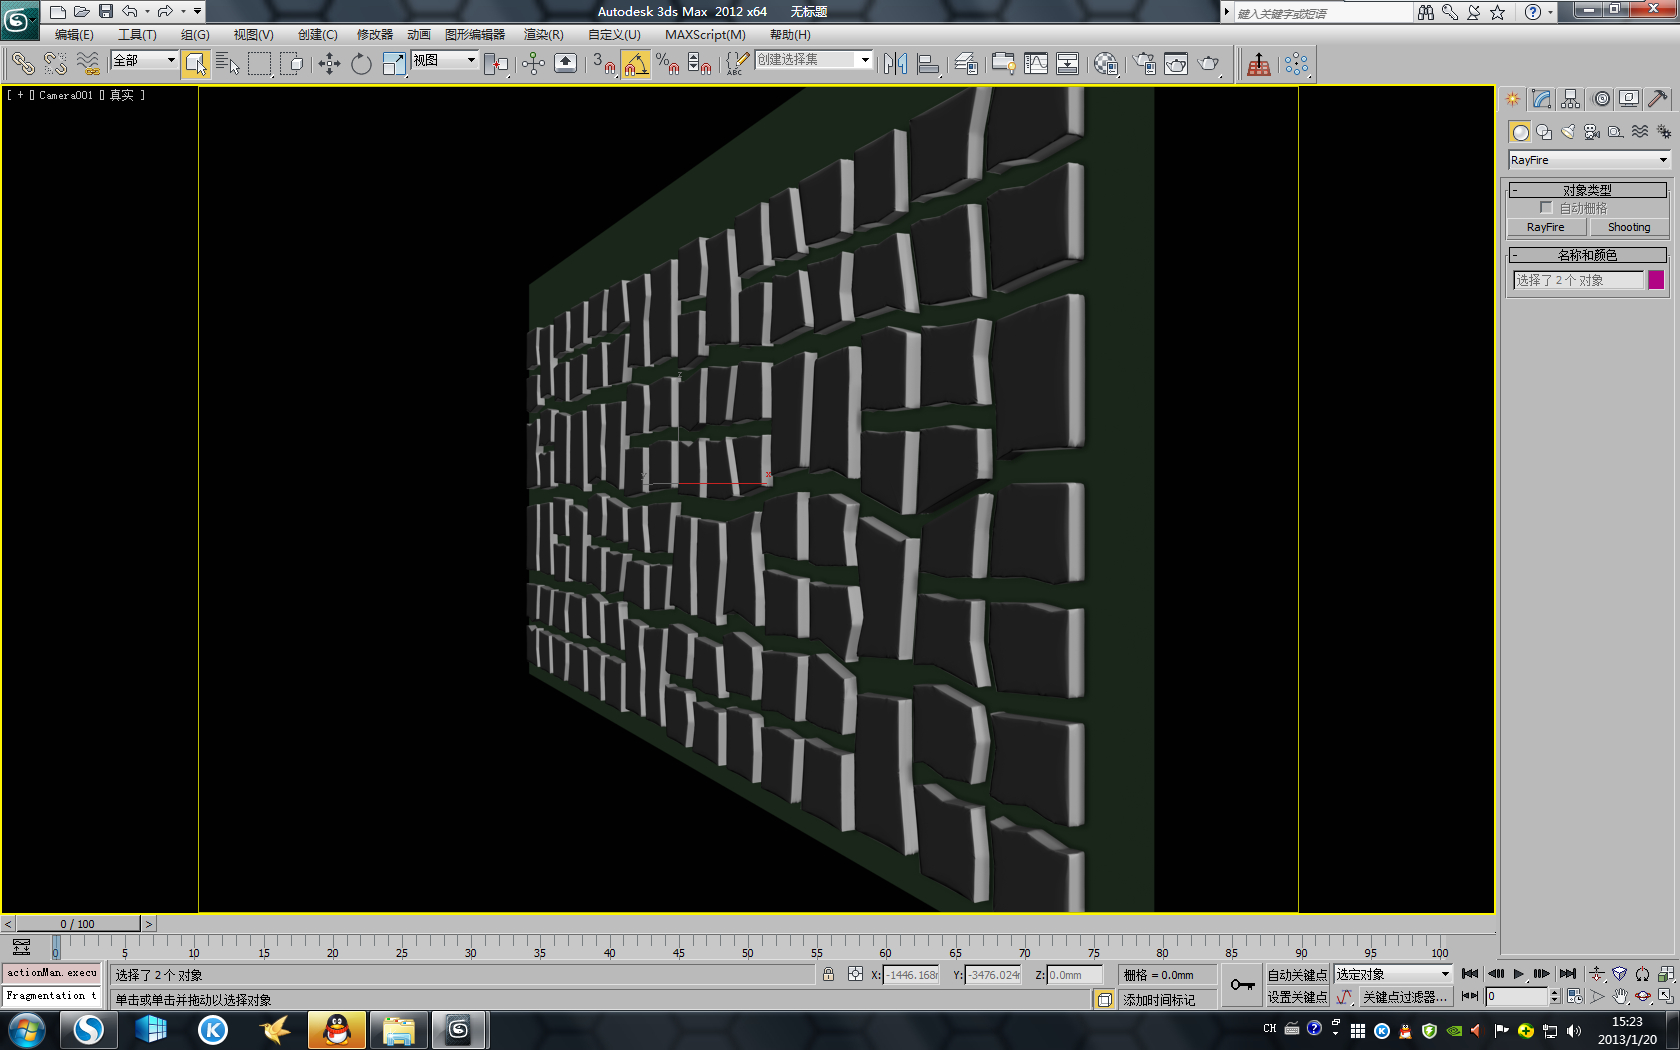Select the Move tool in toolbar

pyautogui.click(x=329, y=64)
